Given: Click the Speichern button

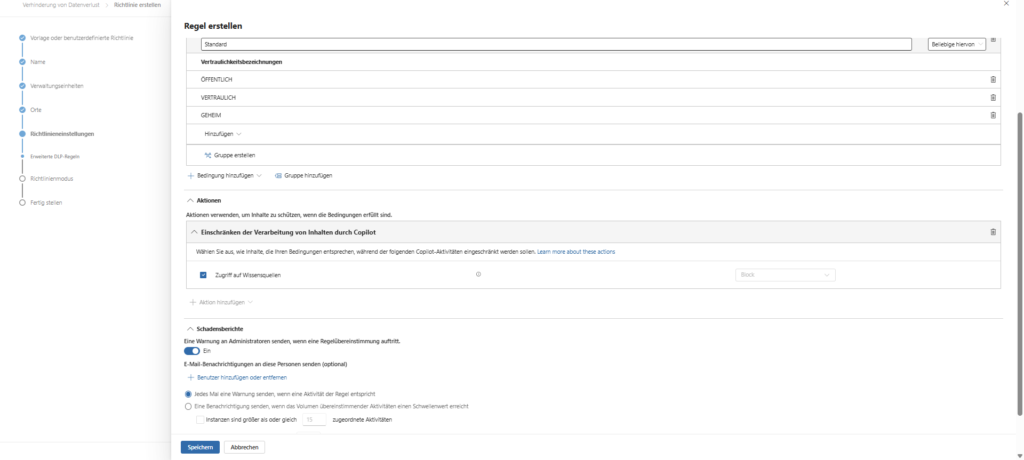Looking at the screenshot, I should [199, 447].
